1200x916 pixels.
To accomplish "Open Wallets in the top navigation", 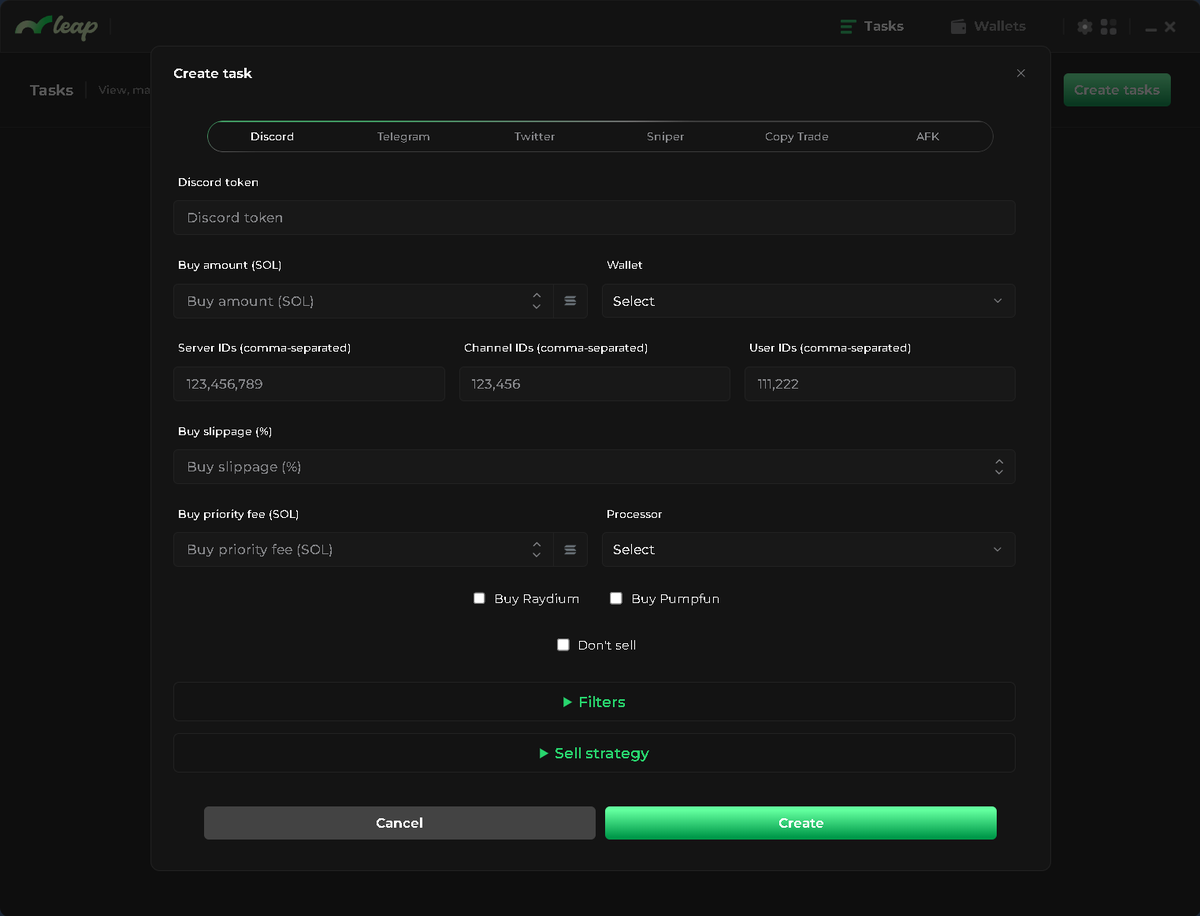I will pos(988,26).
